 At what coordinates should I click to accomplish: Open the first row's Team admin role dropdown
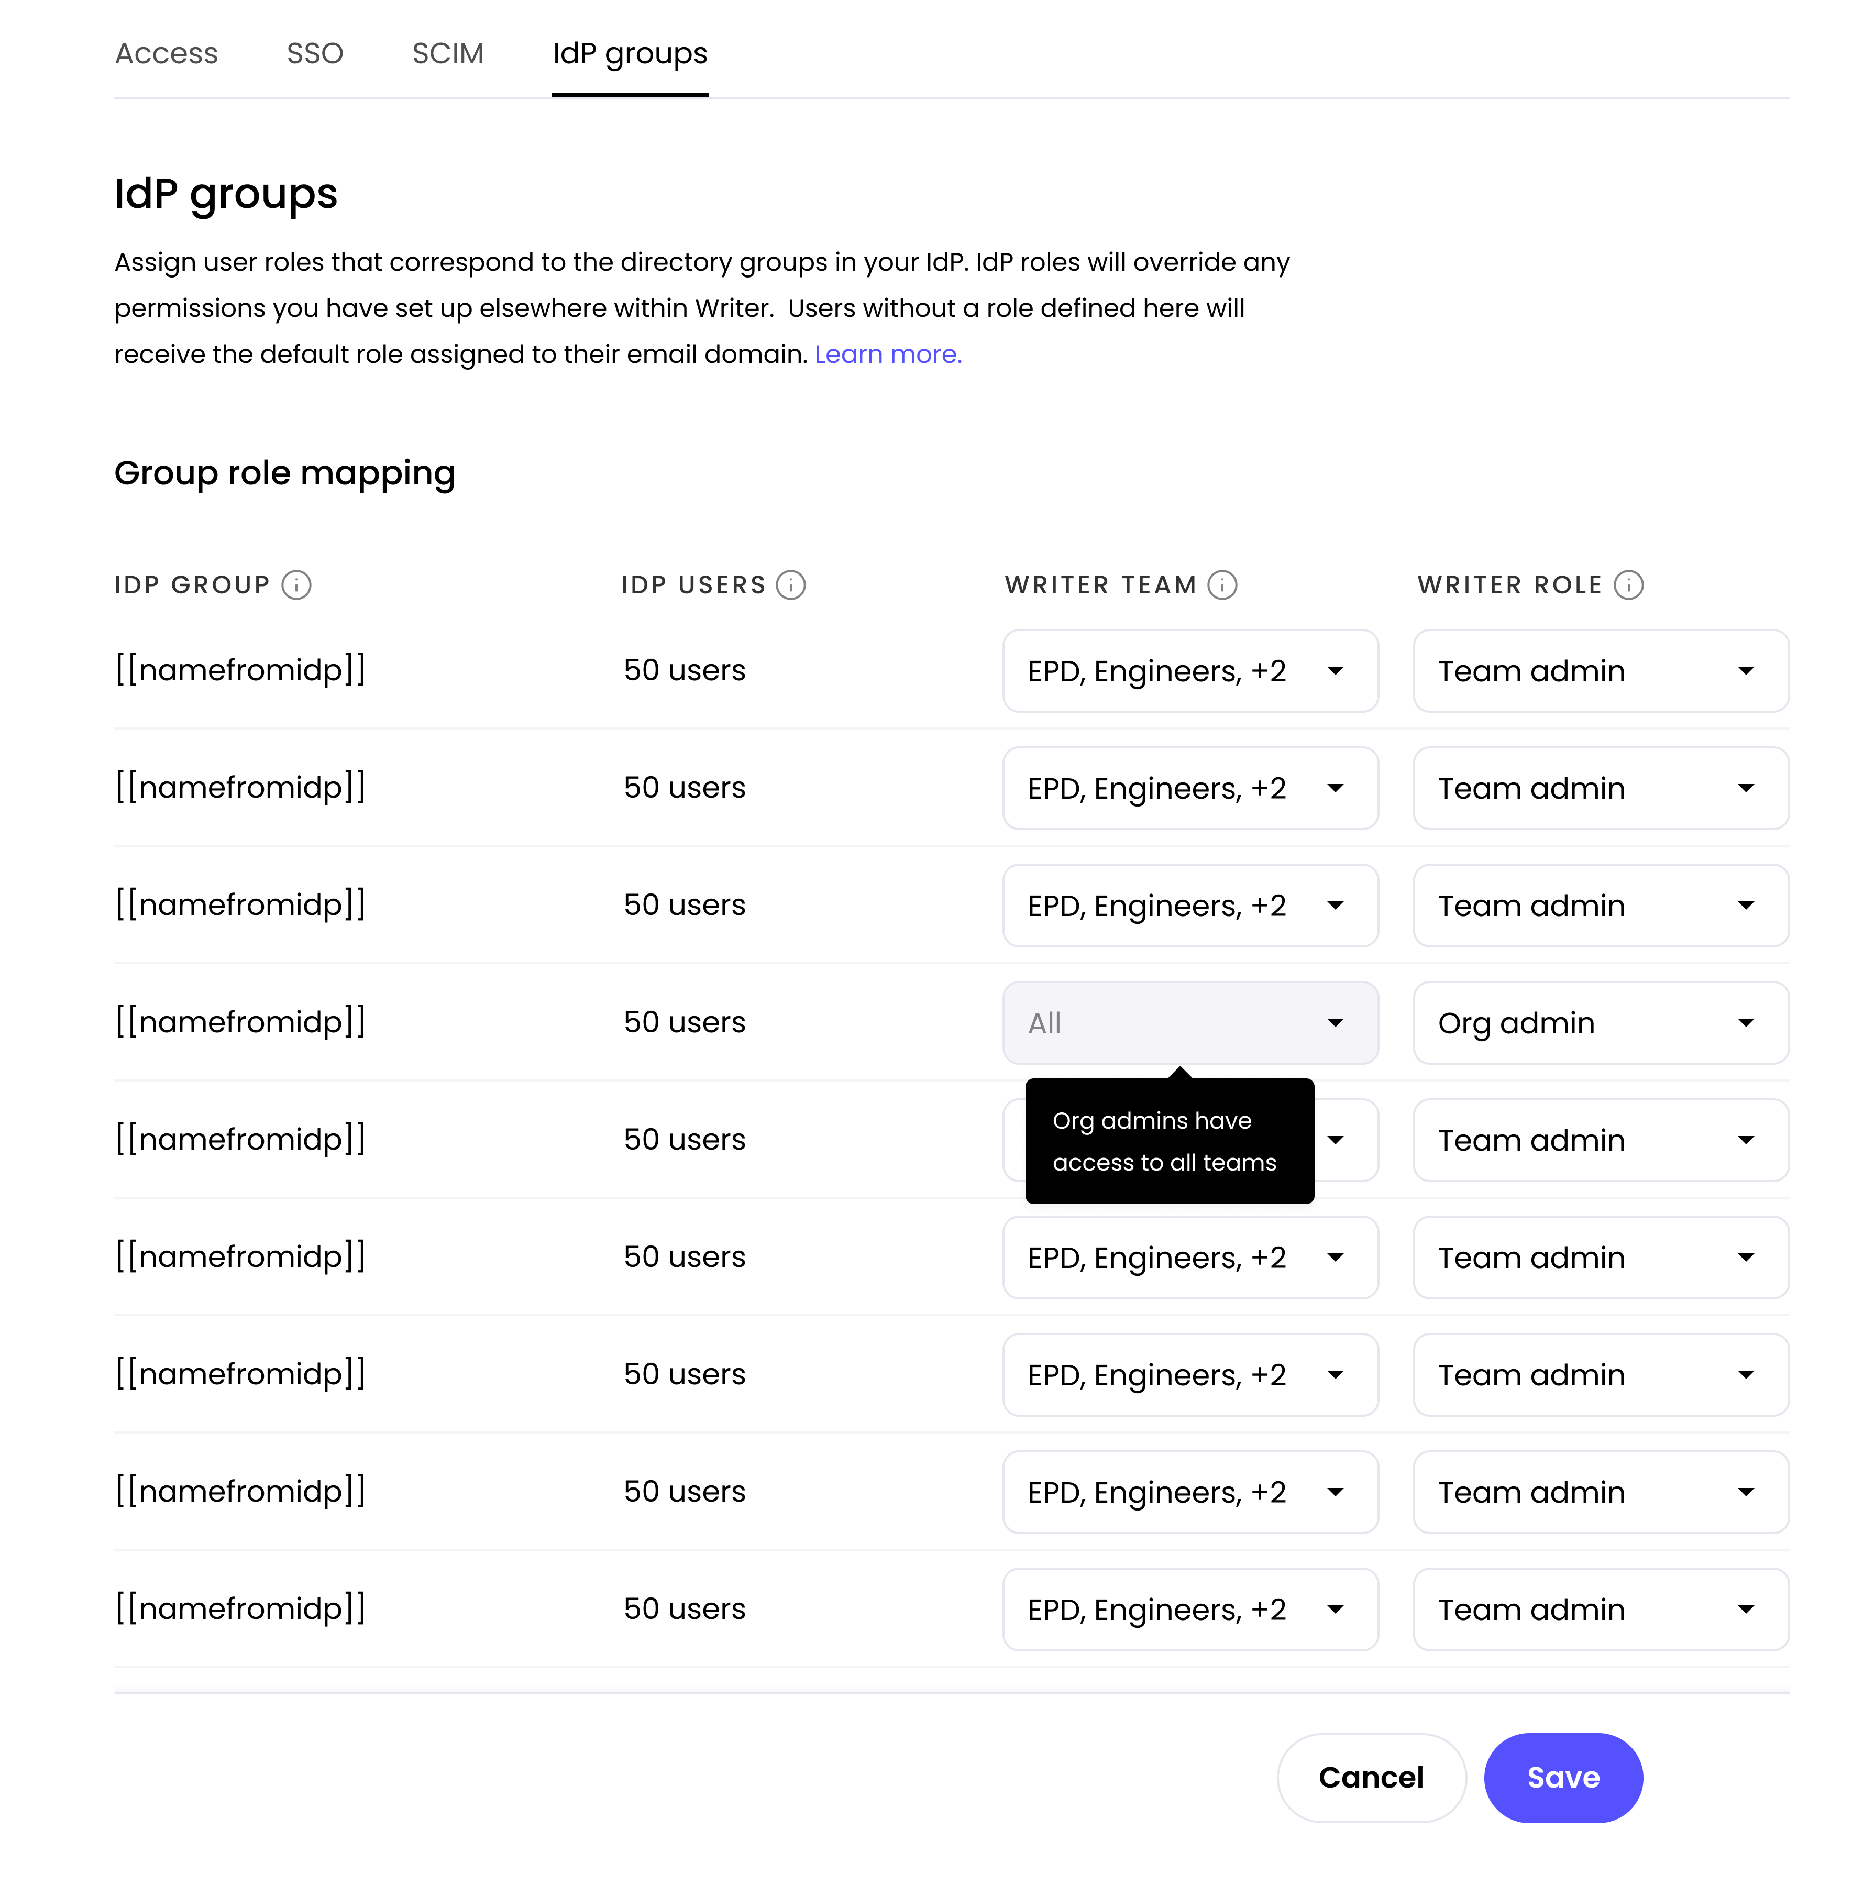(x=1600, y=671)
